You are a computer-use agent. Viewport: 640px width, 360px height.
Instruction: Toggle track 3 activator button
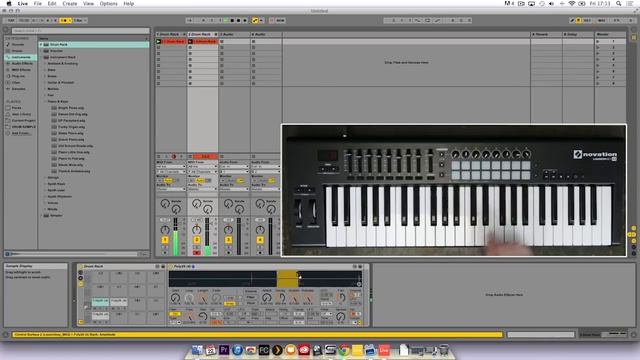pos(228,240)
